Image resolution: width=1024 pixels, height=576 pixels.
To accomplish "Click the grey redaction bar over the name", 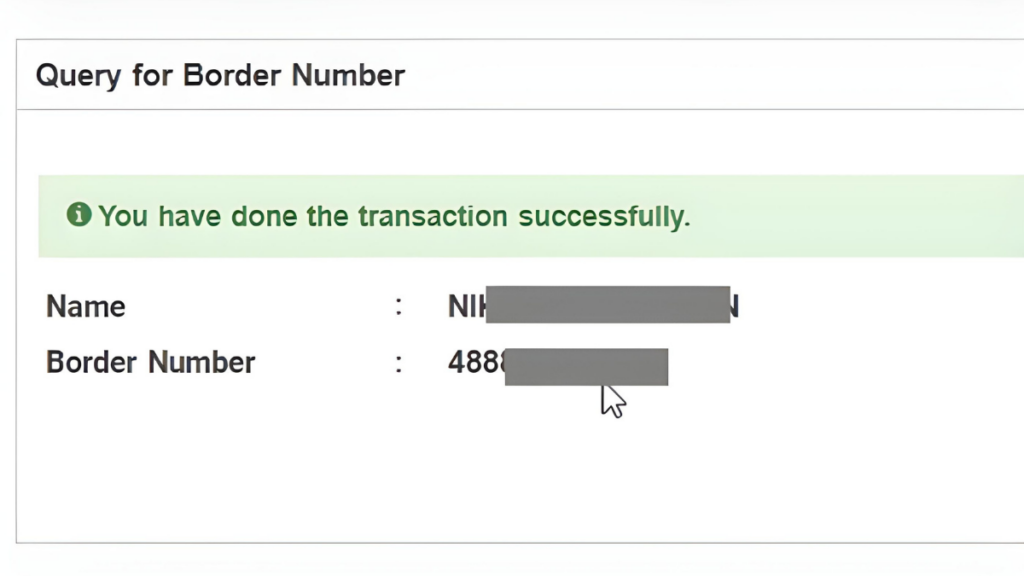I will (608, 306).
